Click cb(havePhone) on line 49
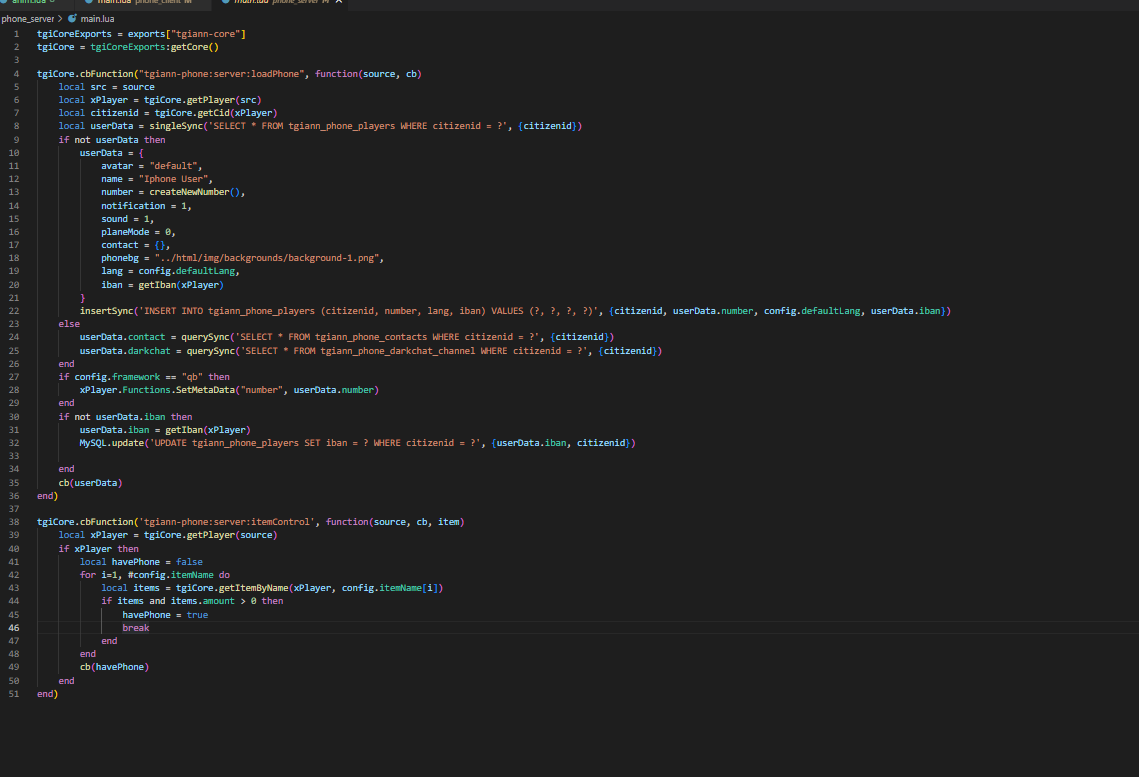This screenshot has height=777, width=1139. 114,668
